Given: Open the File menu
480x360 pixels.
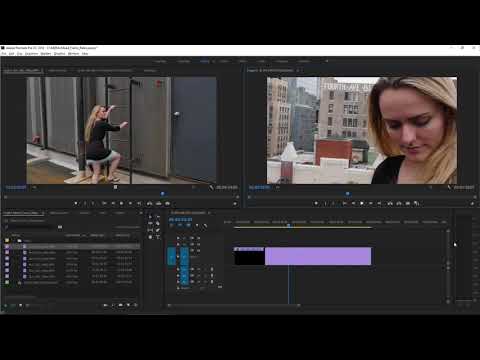Looking at the screenshot, I should coord(4,53).
